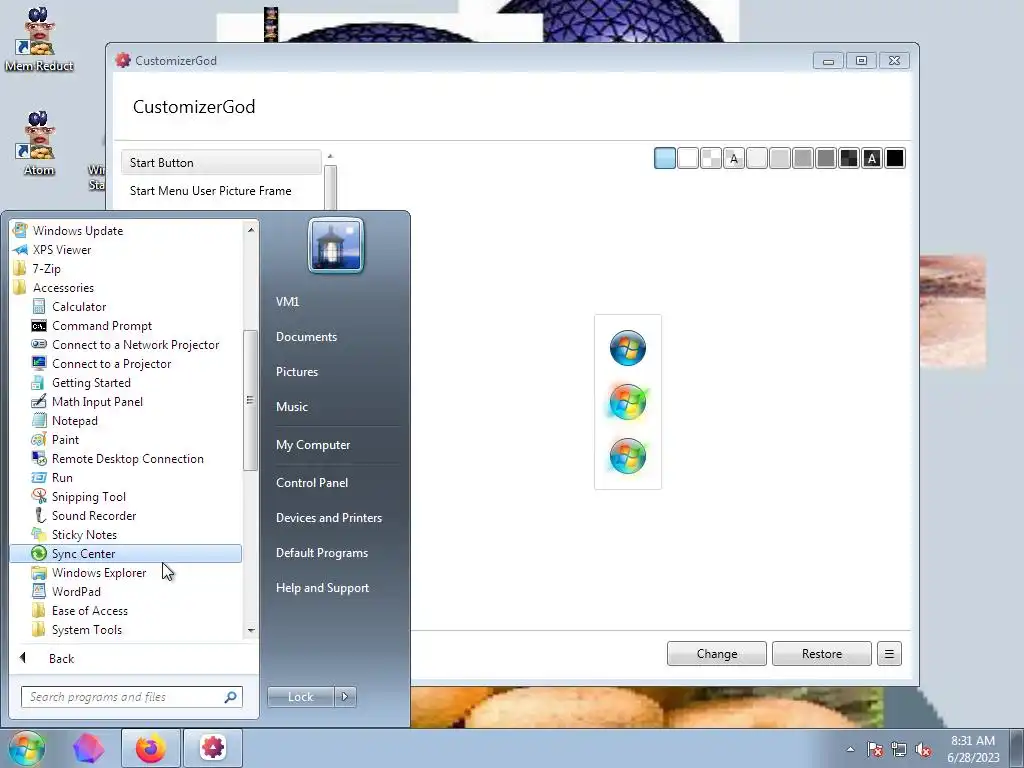Select Start Button category in CustomizerGod
The width and height of the screenshot is (1024, 768).
(x=221, y=163)
